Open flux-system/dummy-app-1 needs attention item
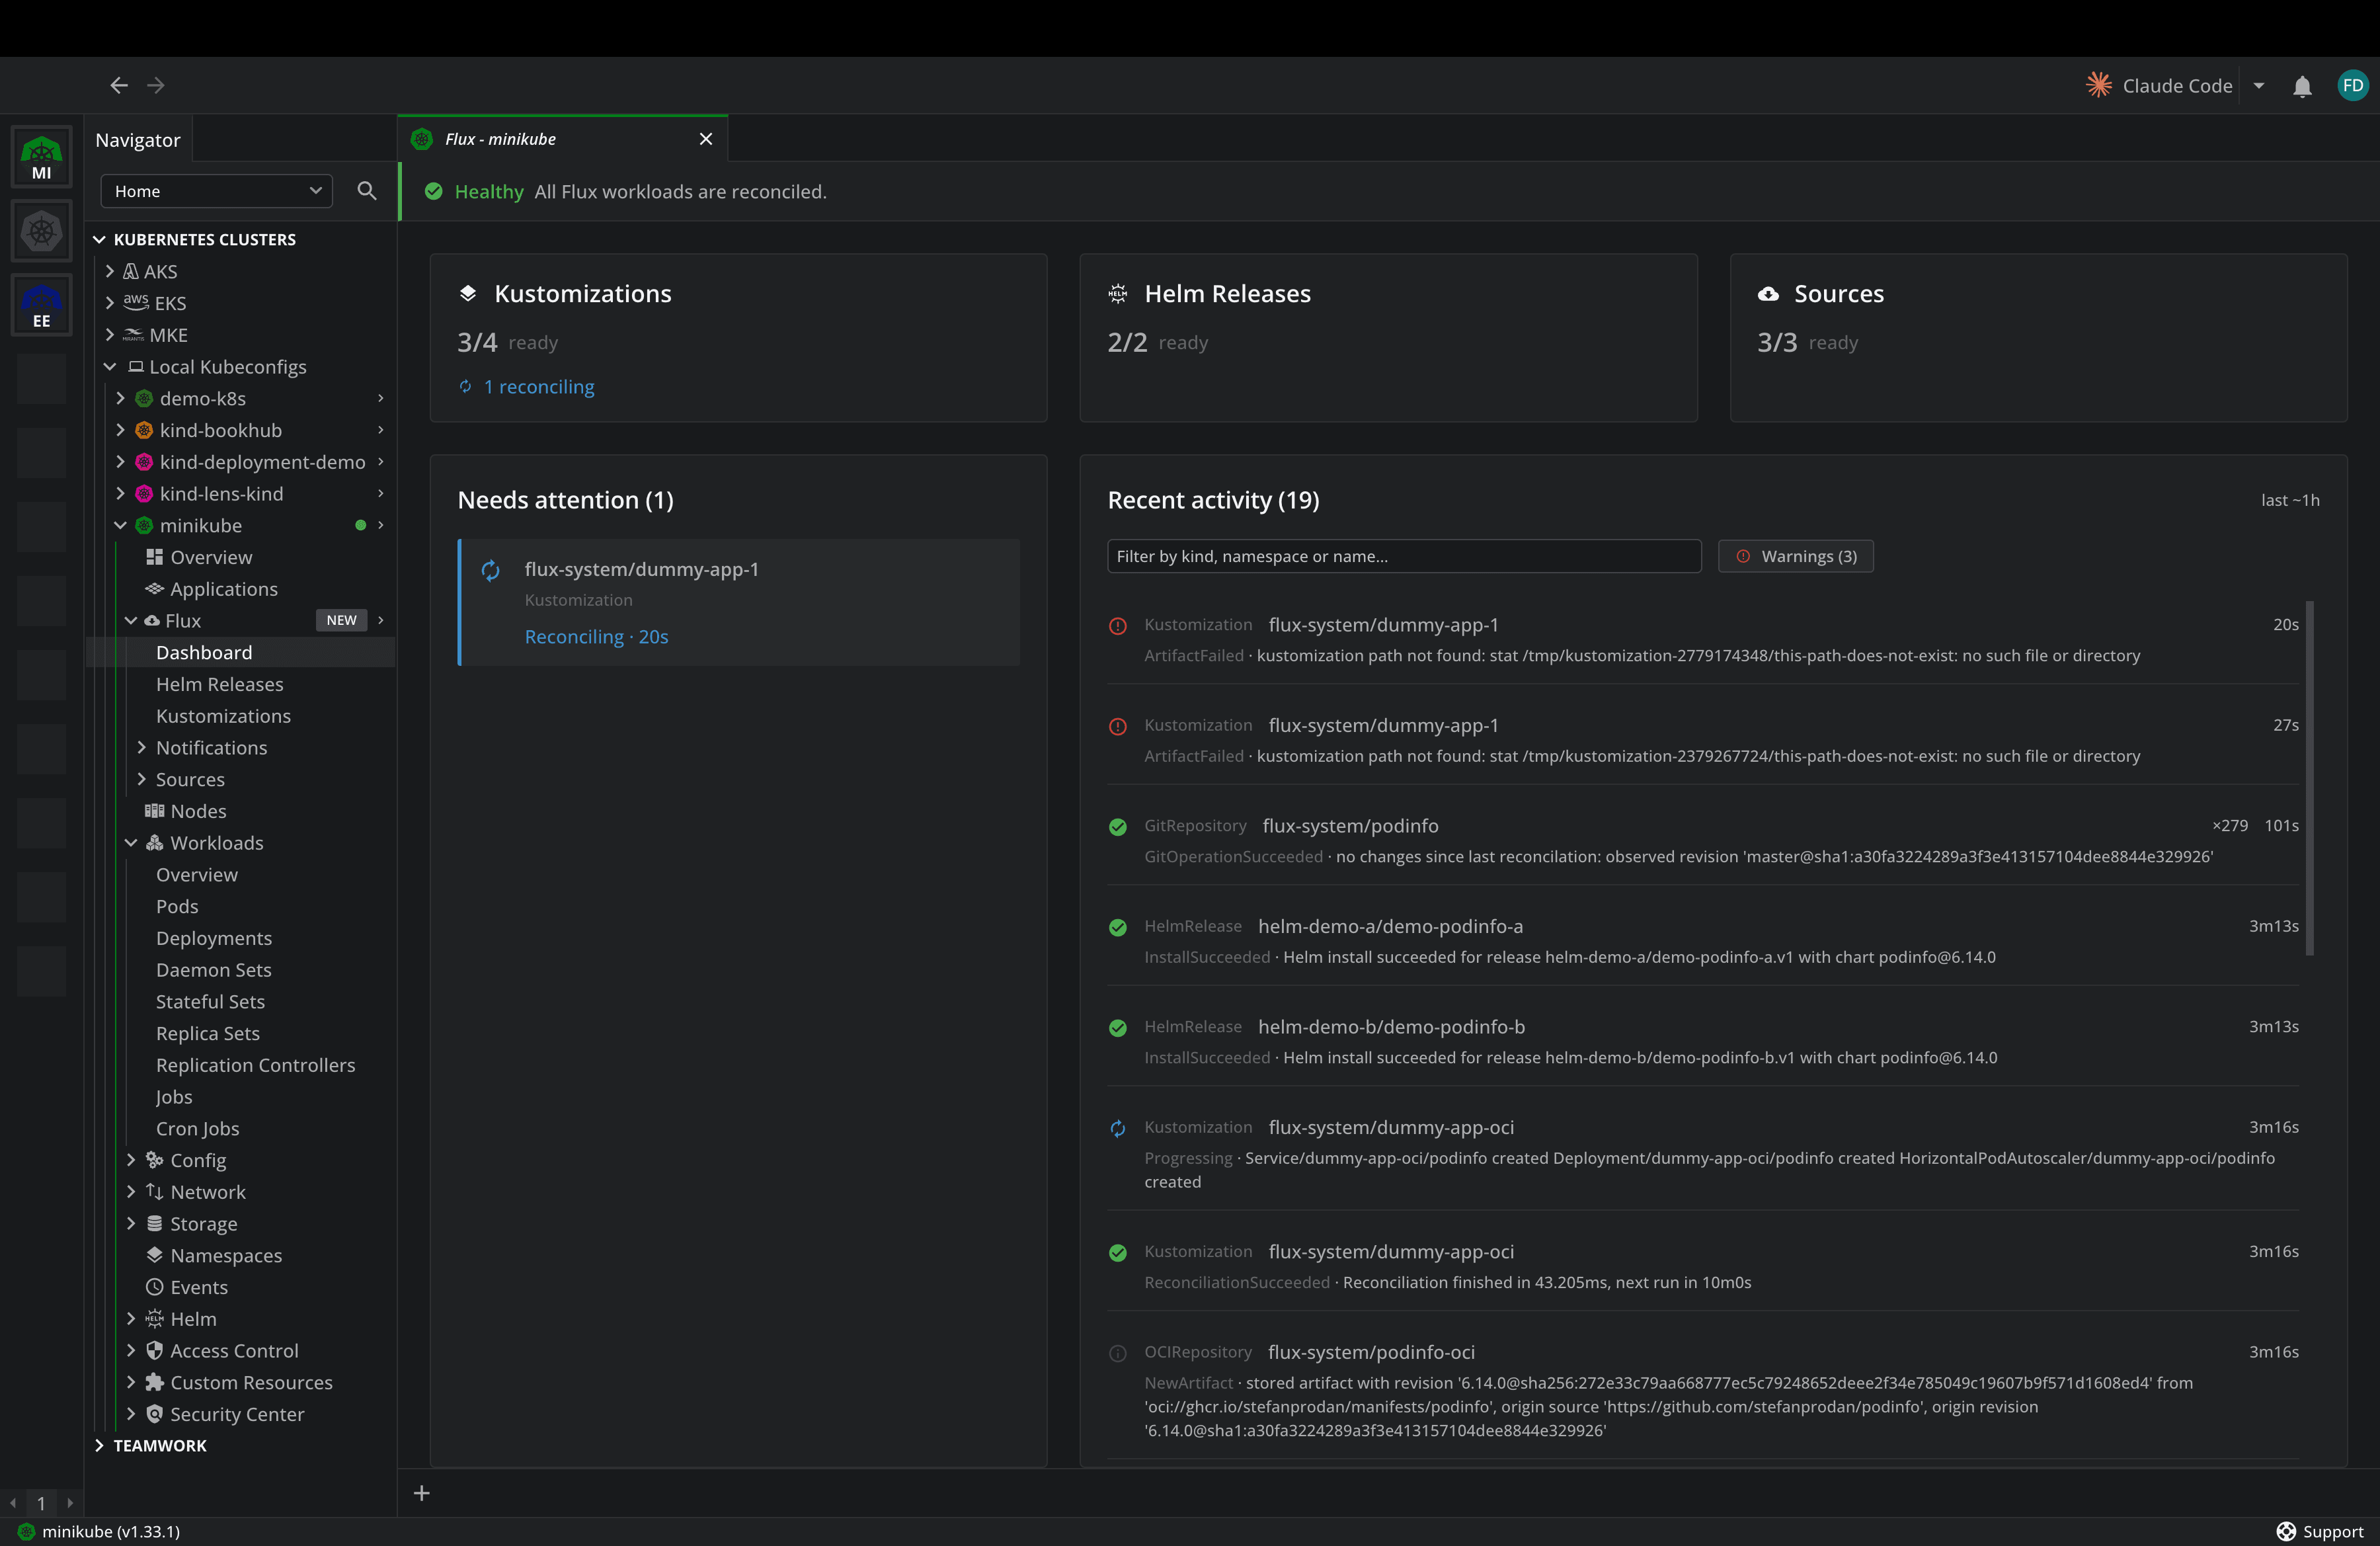The height and width of the screenshot is (1546, 2380). (x=739, y=602)
